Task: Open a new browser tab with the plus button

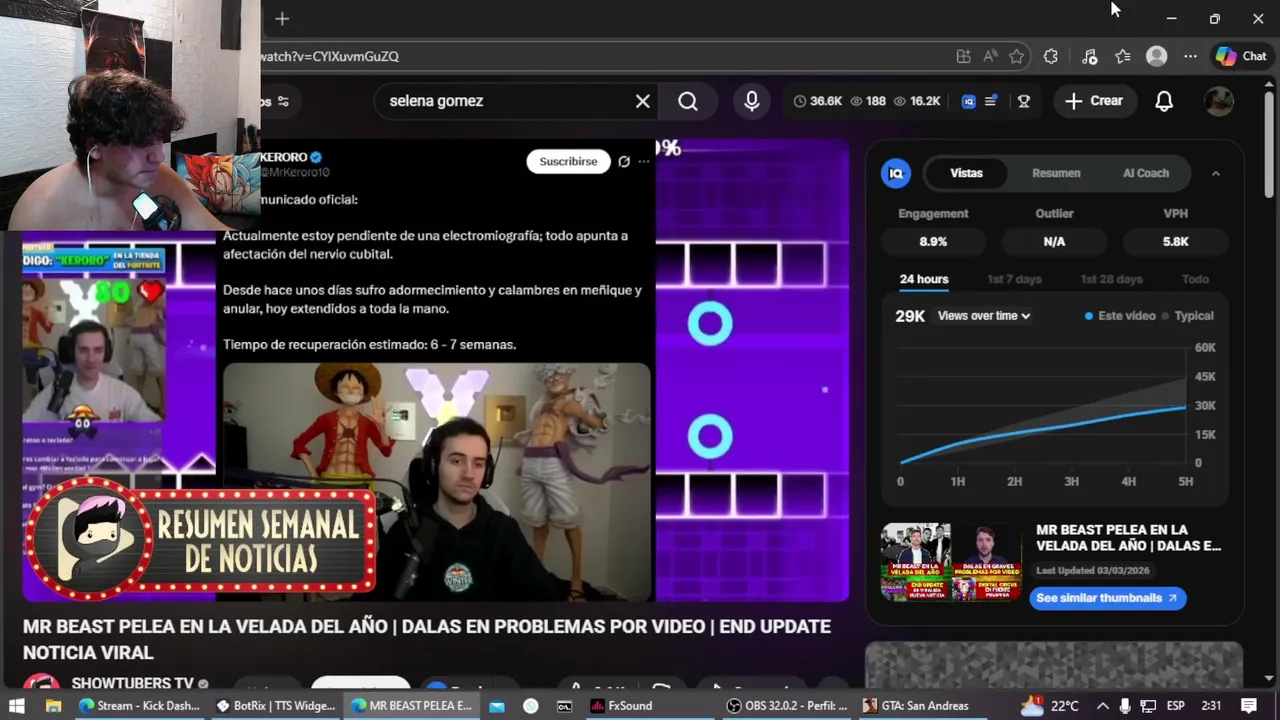Action: point(282,18)
